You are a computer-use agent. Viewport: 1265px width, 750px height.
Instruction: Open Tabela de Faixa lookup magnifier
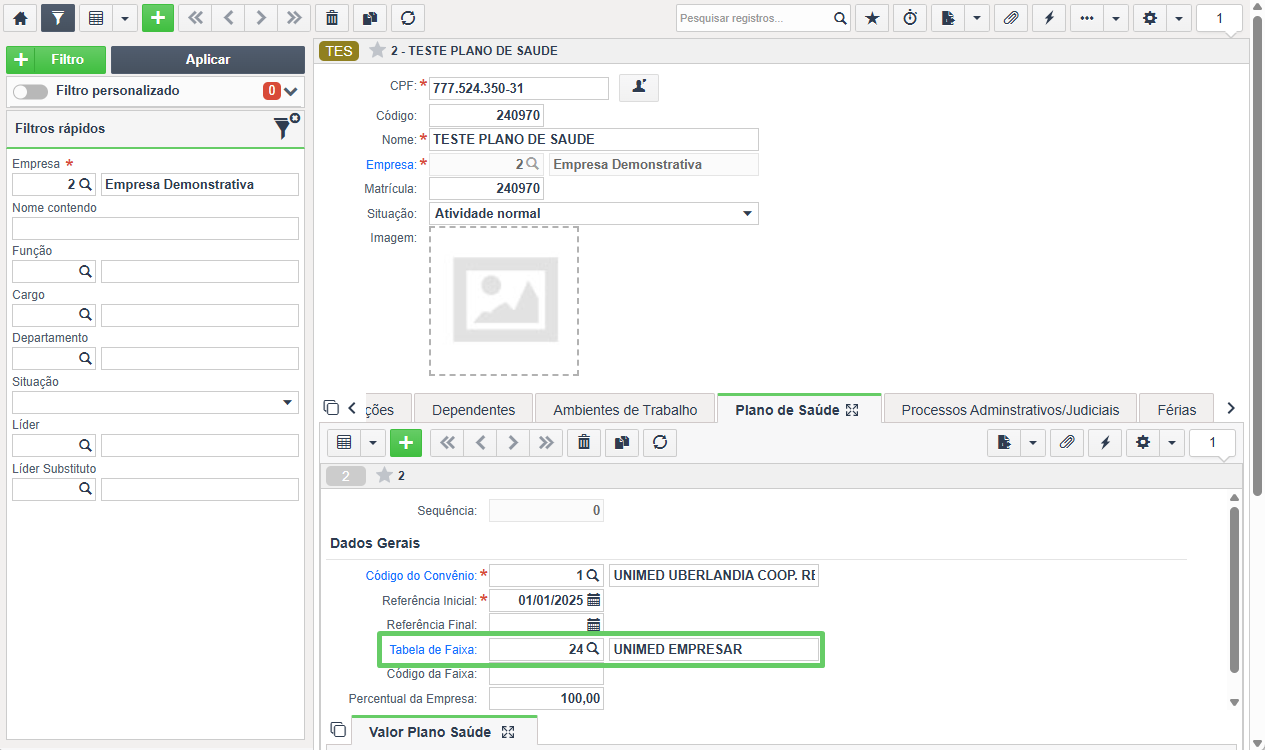pos(593,649)
